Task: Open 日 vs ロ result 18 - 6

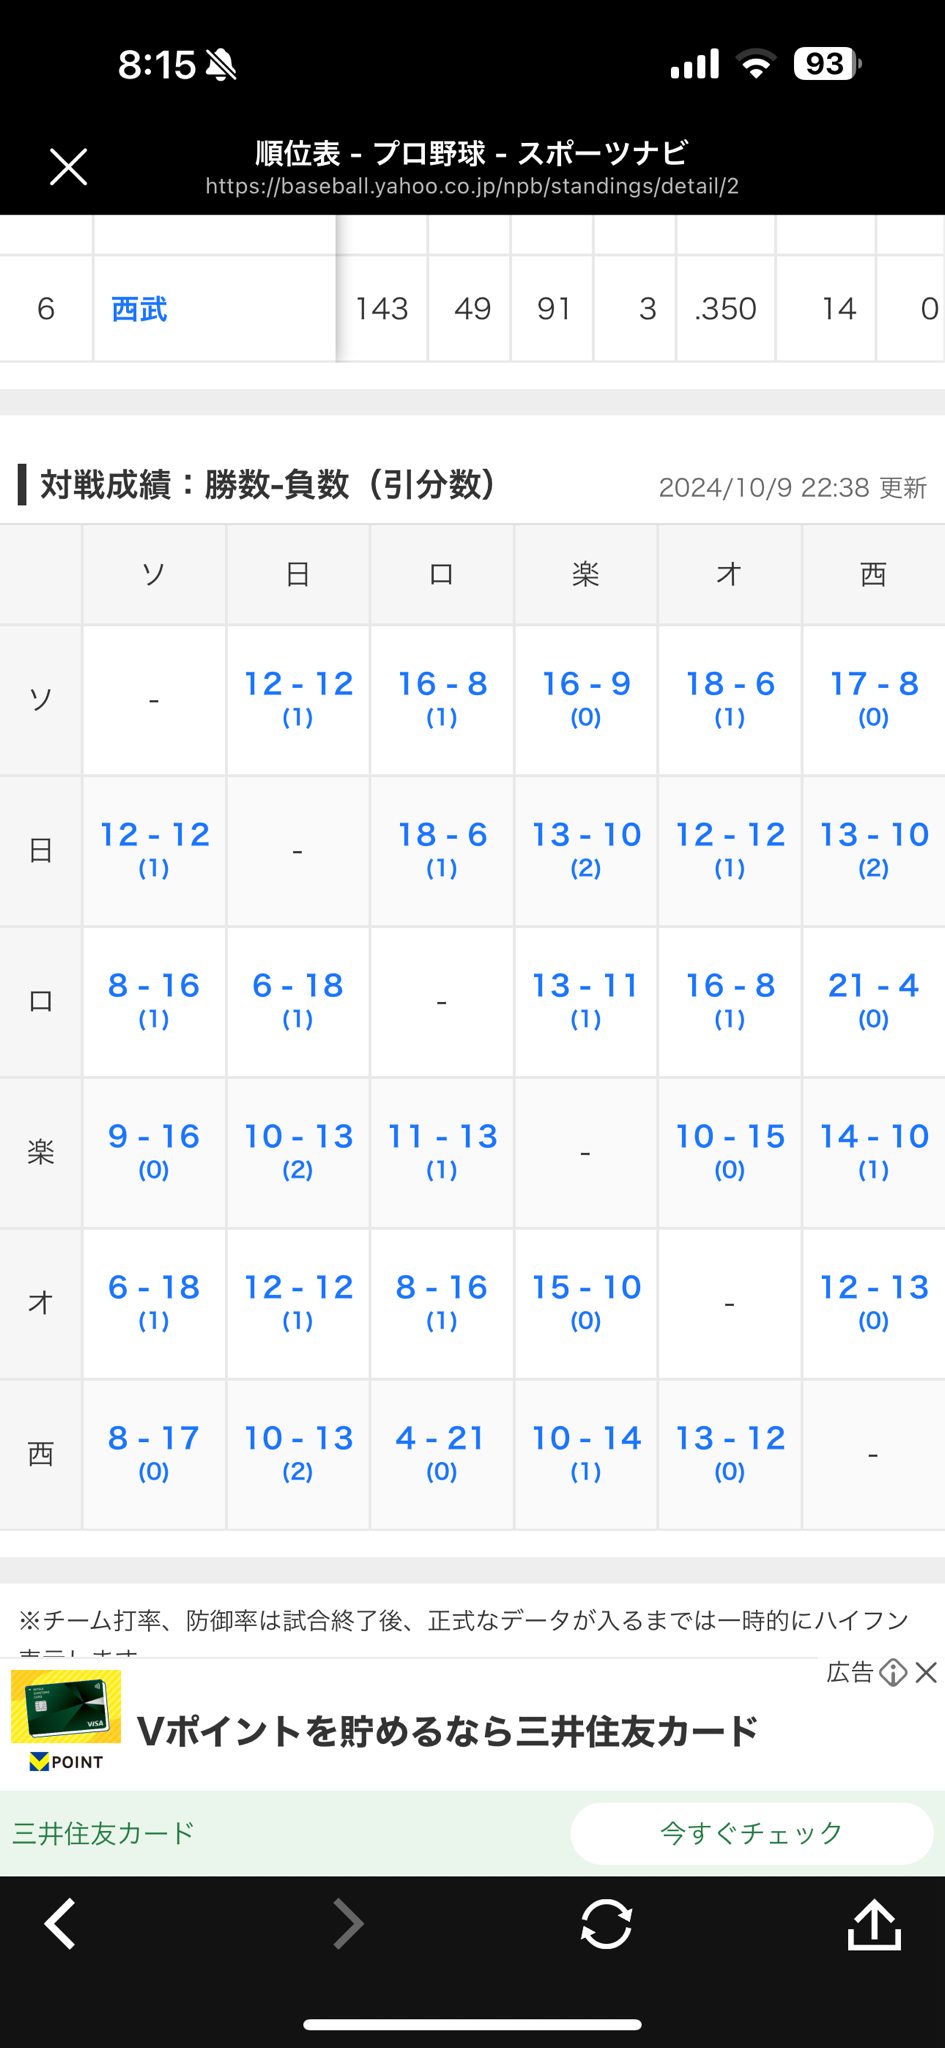Action: point(441,848)
